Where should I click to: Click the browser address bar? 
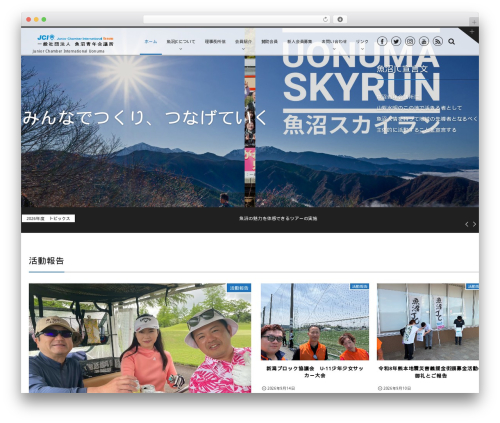(237, 19)
